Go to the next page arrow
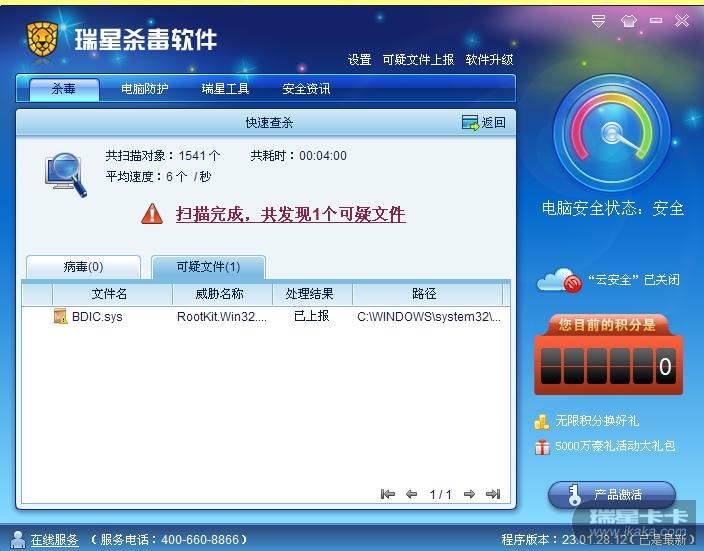The height and width of the screenshot is (551, 704). click(x=469, y=494)
